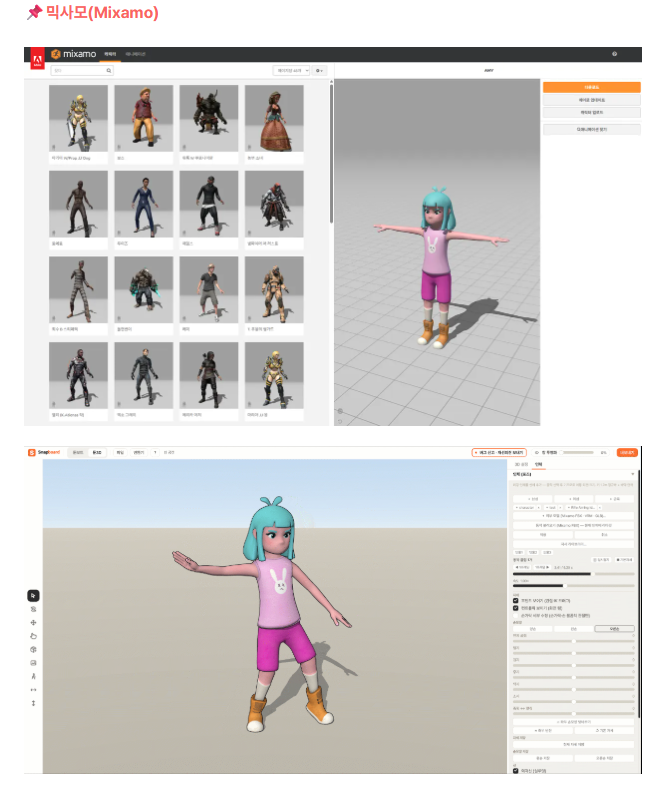Toggle the checked checkbox at the panel bottom
This screenshot has height=785, width=657.
tap(515, 770)
